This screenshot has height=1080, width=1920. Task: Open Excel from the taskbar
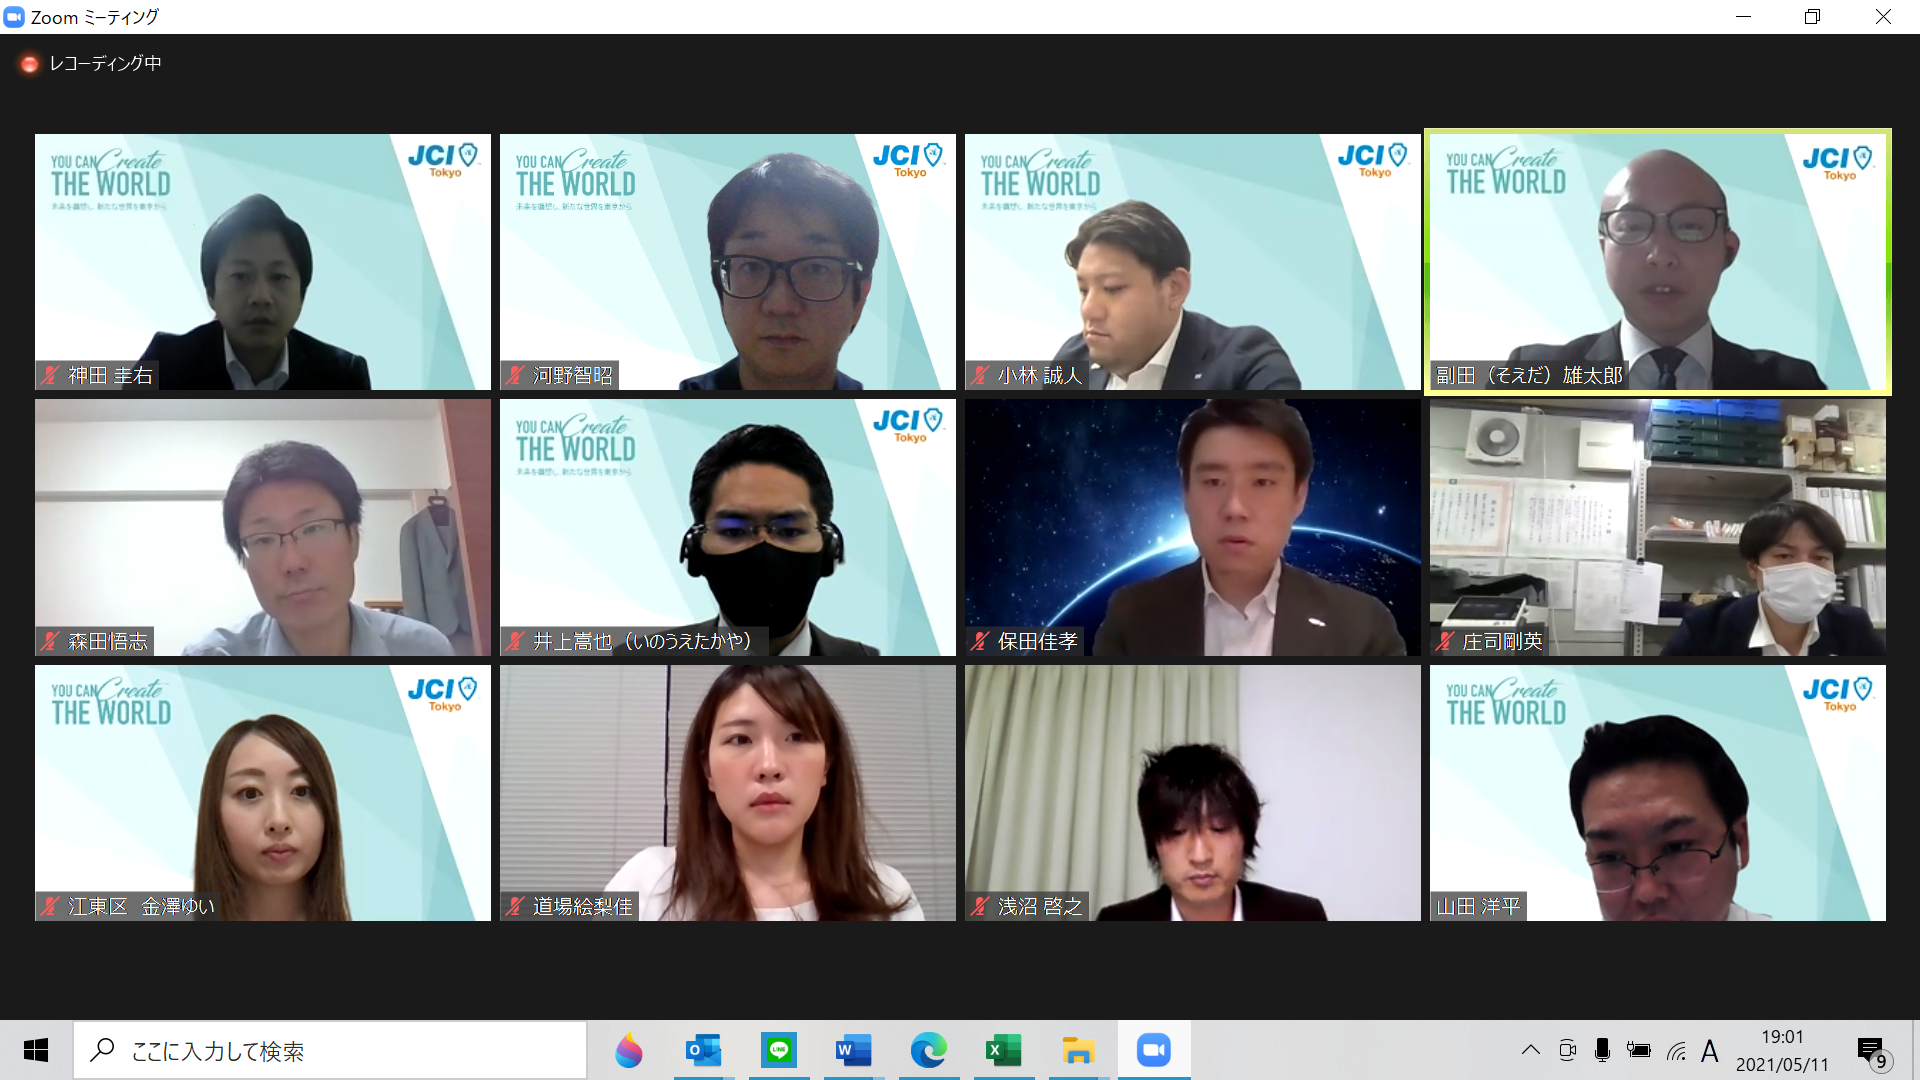[1003, 1050]
